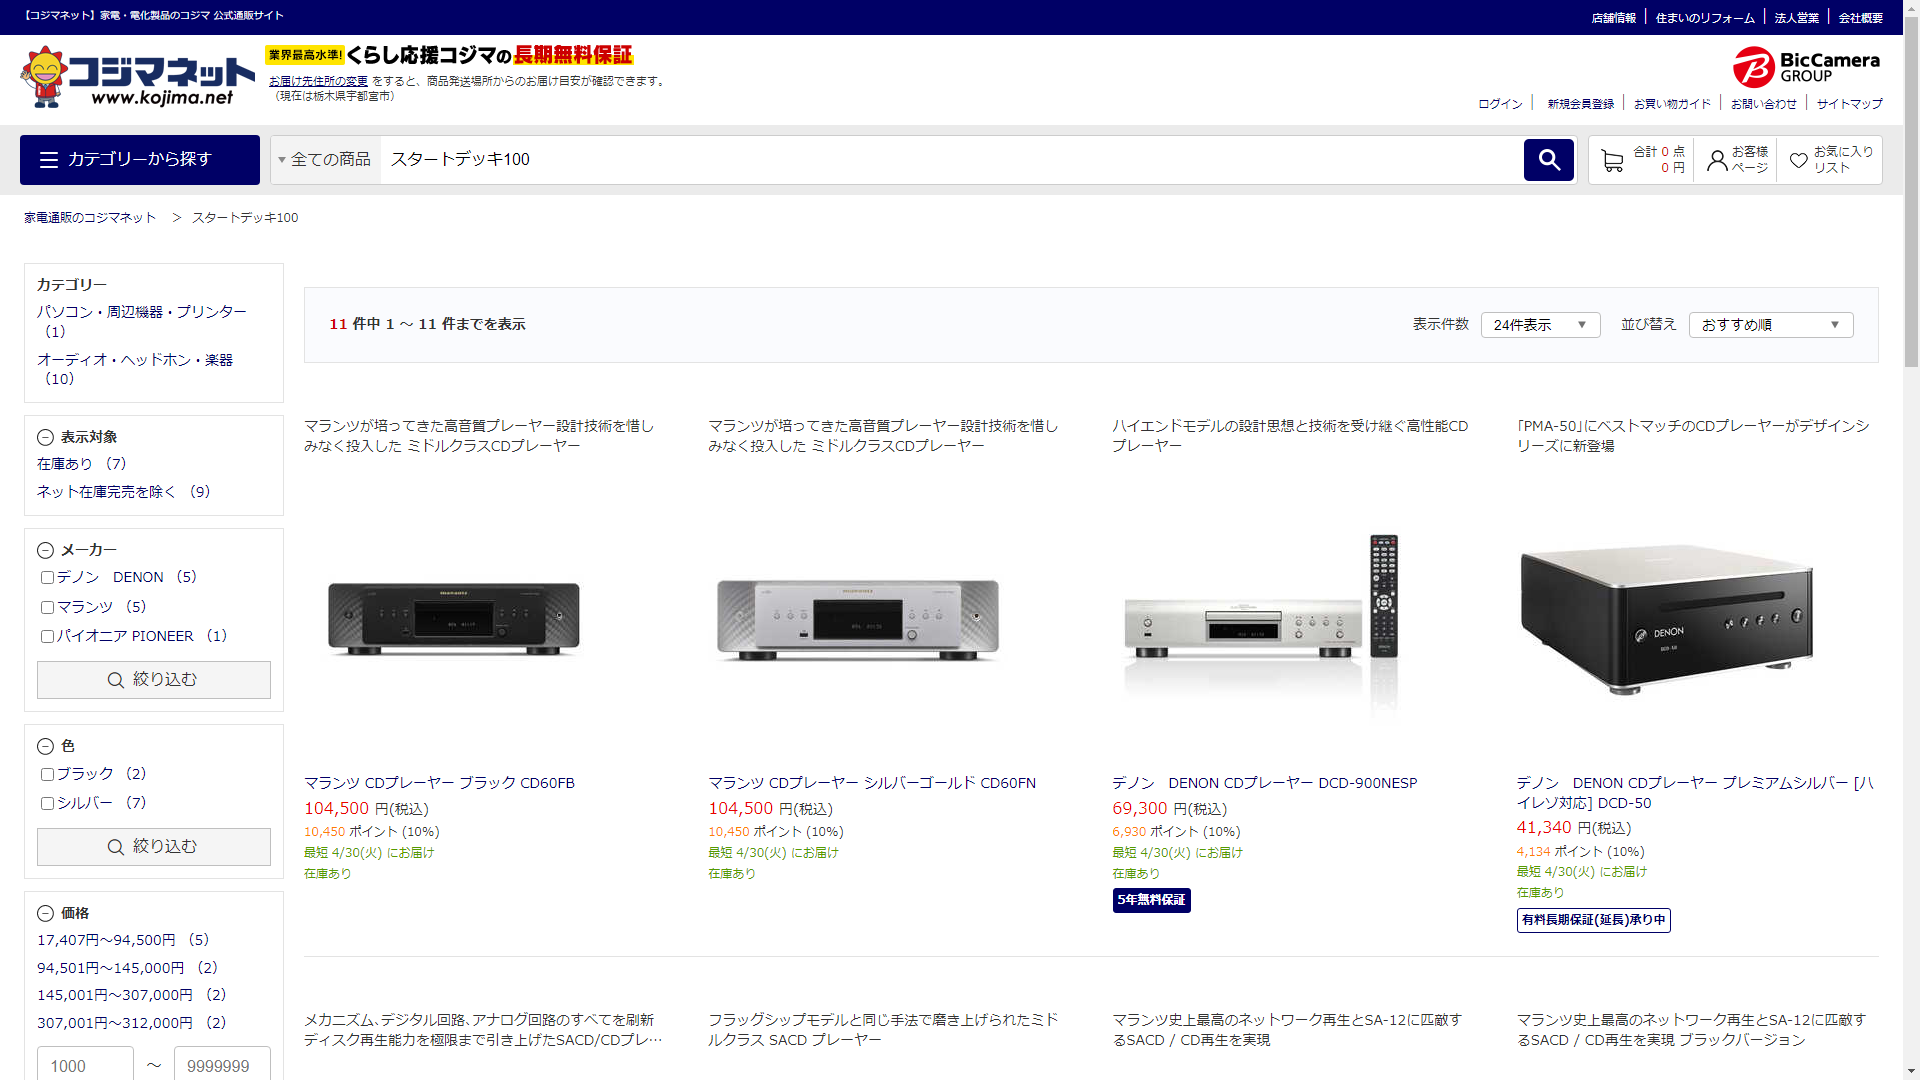Open お買い物ガイド header link
This screenshot has height=1080, width=1920.
pos(1672,104)
